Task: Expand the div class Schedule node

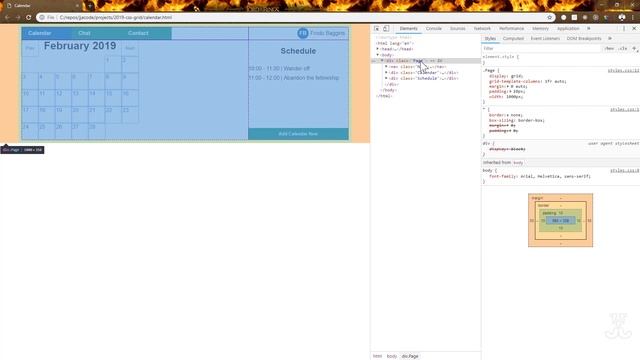Action: (387, 78)
